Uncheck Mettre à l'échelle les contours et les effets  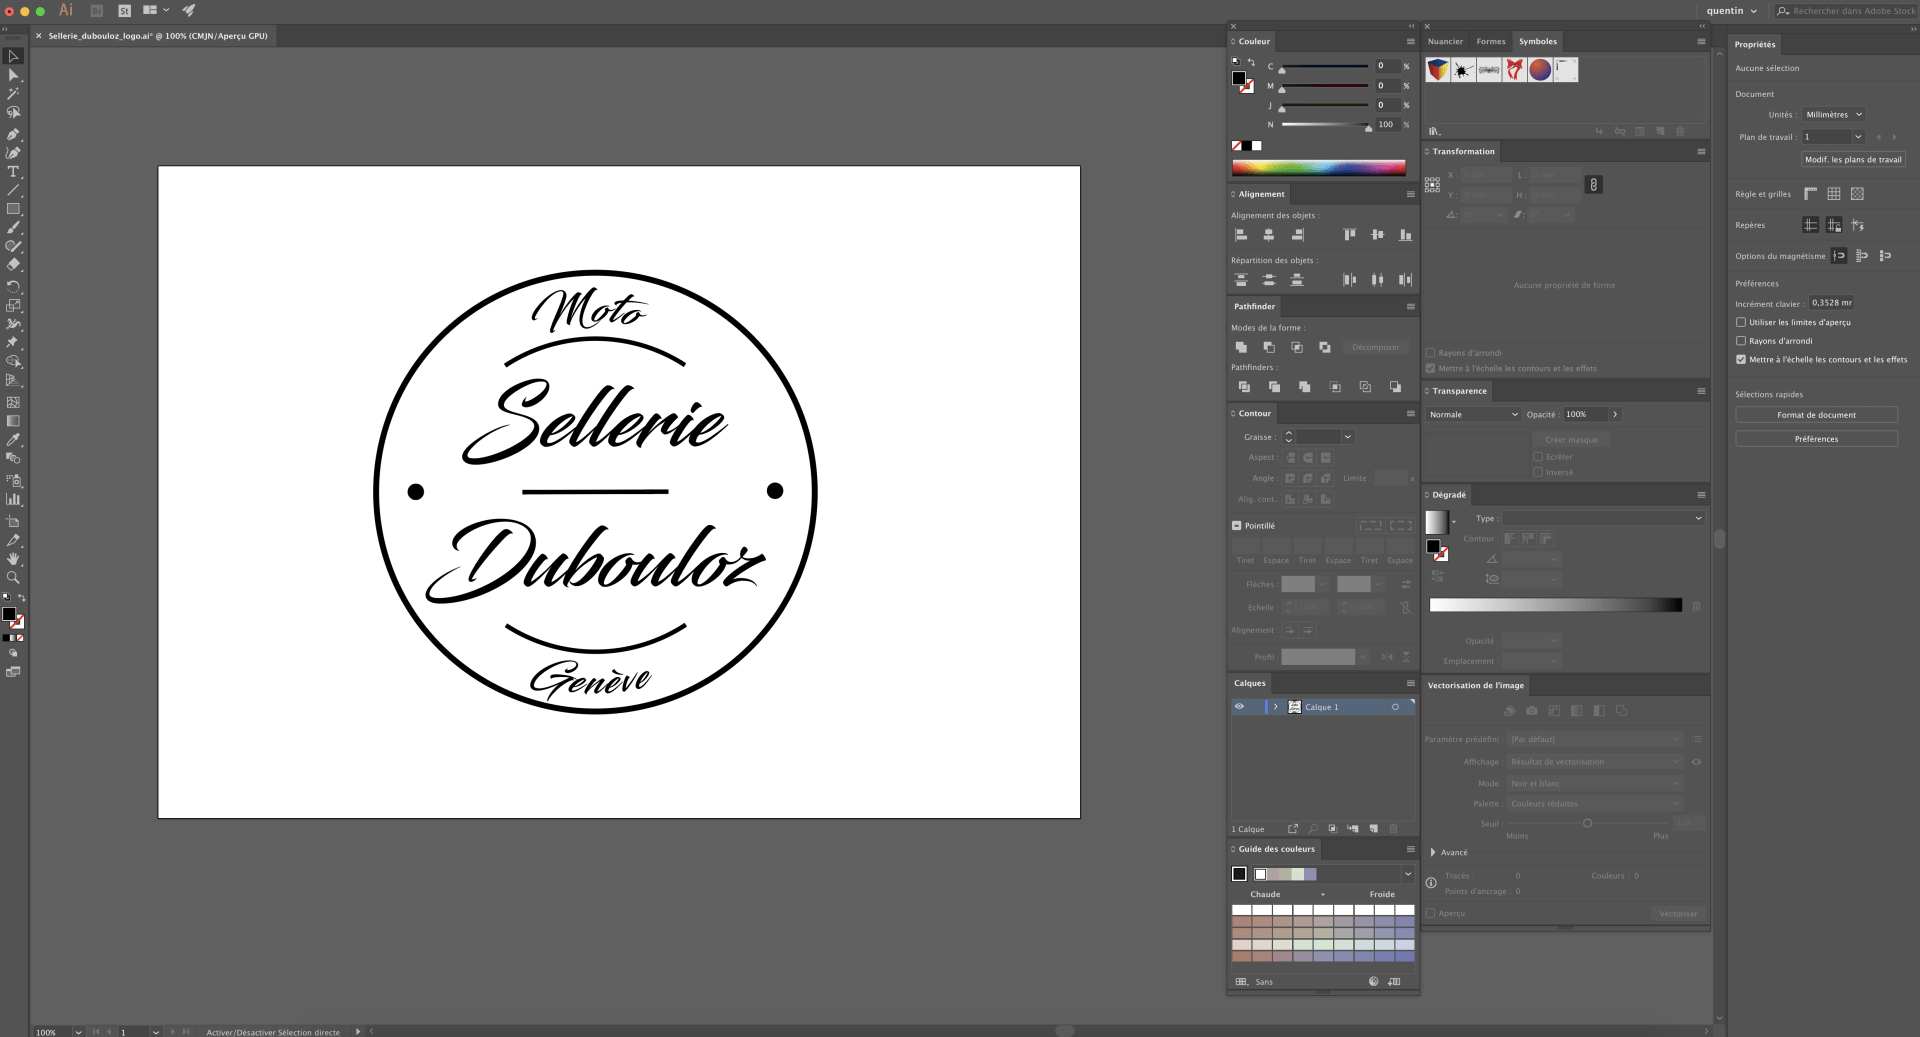pyautogui.click(x=1741, y=359)
